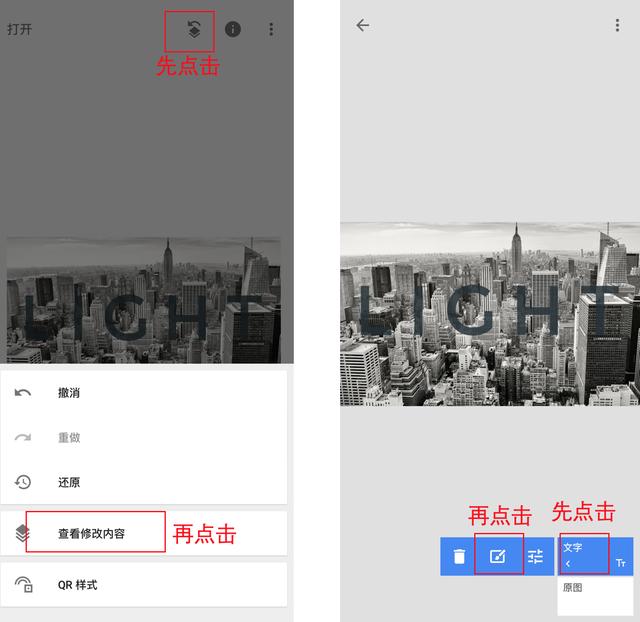The width and height of the screenshot is (640, 622).
Task: Go back with the arrow in right screen
Action: pos(362,25)
